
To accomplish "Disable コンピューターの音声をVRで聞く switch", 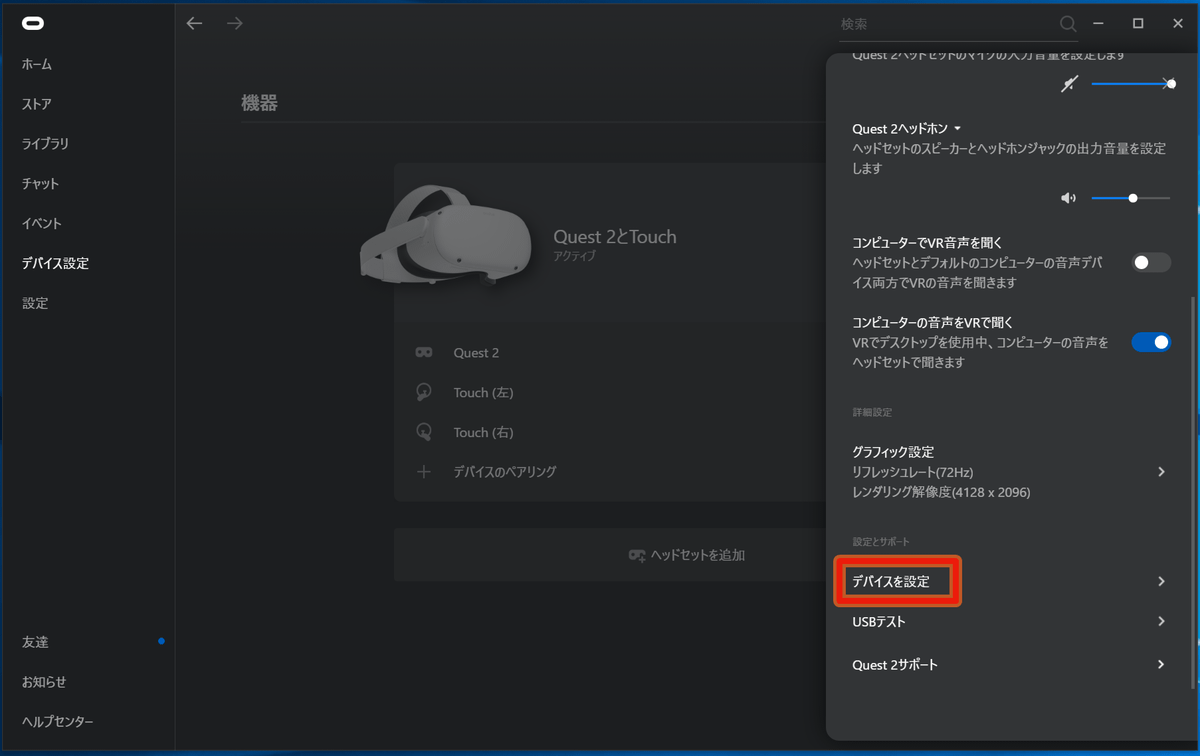I will click(x=1151, y=342).
